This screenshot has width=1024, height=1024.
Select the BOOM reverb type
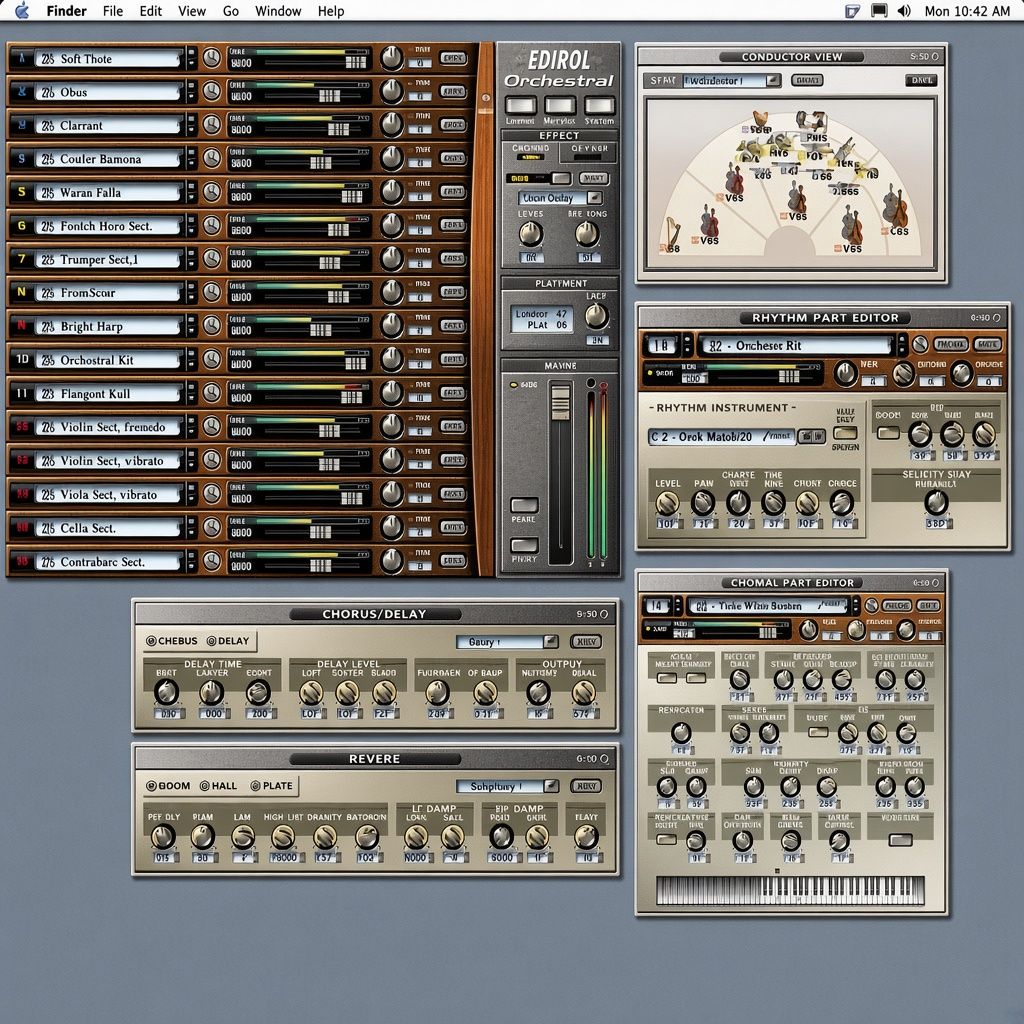coord(168,786)
